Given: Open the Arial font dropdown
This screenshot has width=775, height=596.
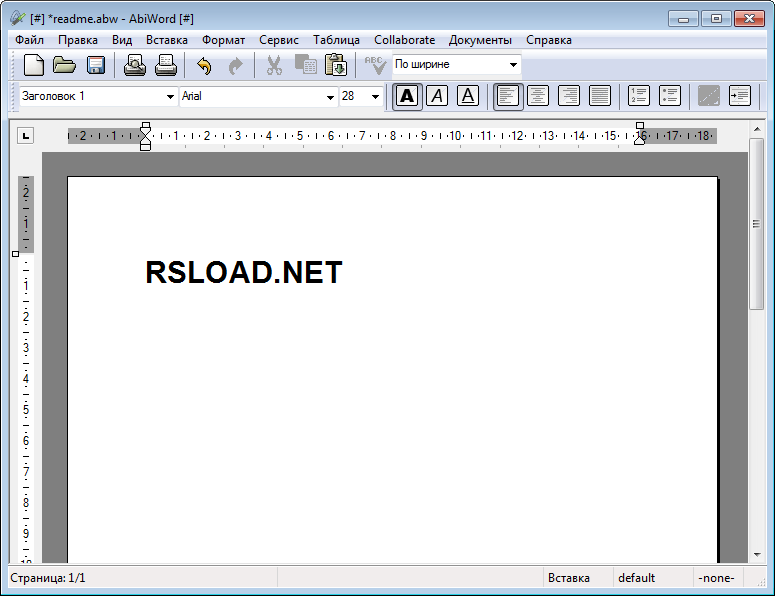Looking at the screenshot, I should 330,96.
